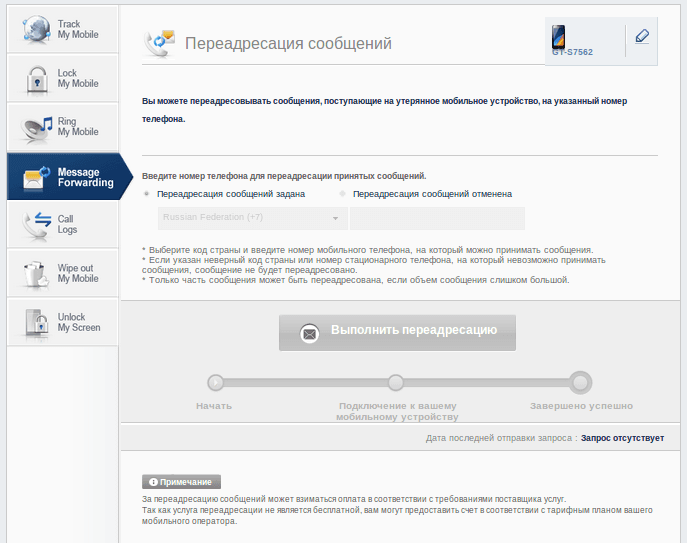Select radio Переадресация сообщений отменена
Viewport: 687px width, 543px height.
(343, 194)
